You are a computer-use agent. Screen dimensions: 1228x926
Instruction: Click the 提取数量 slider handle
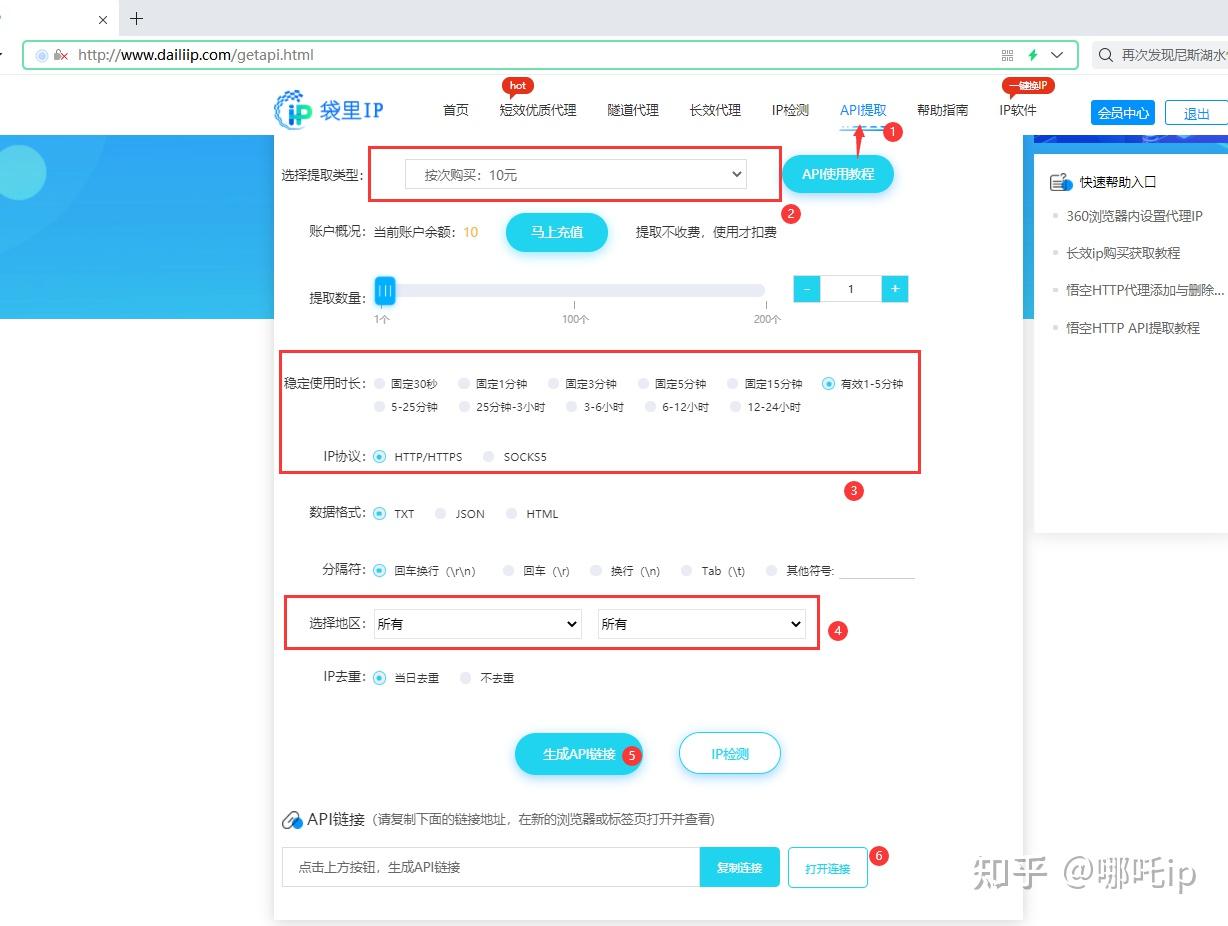pyautogui.click(x=385, y=290)
